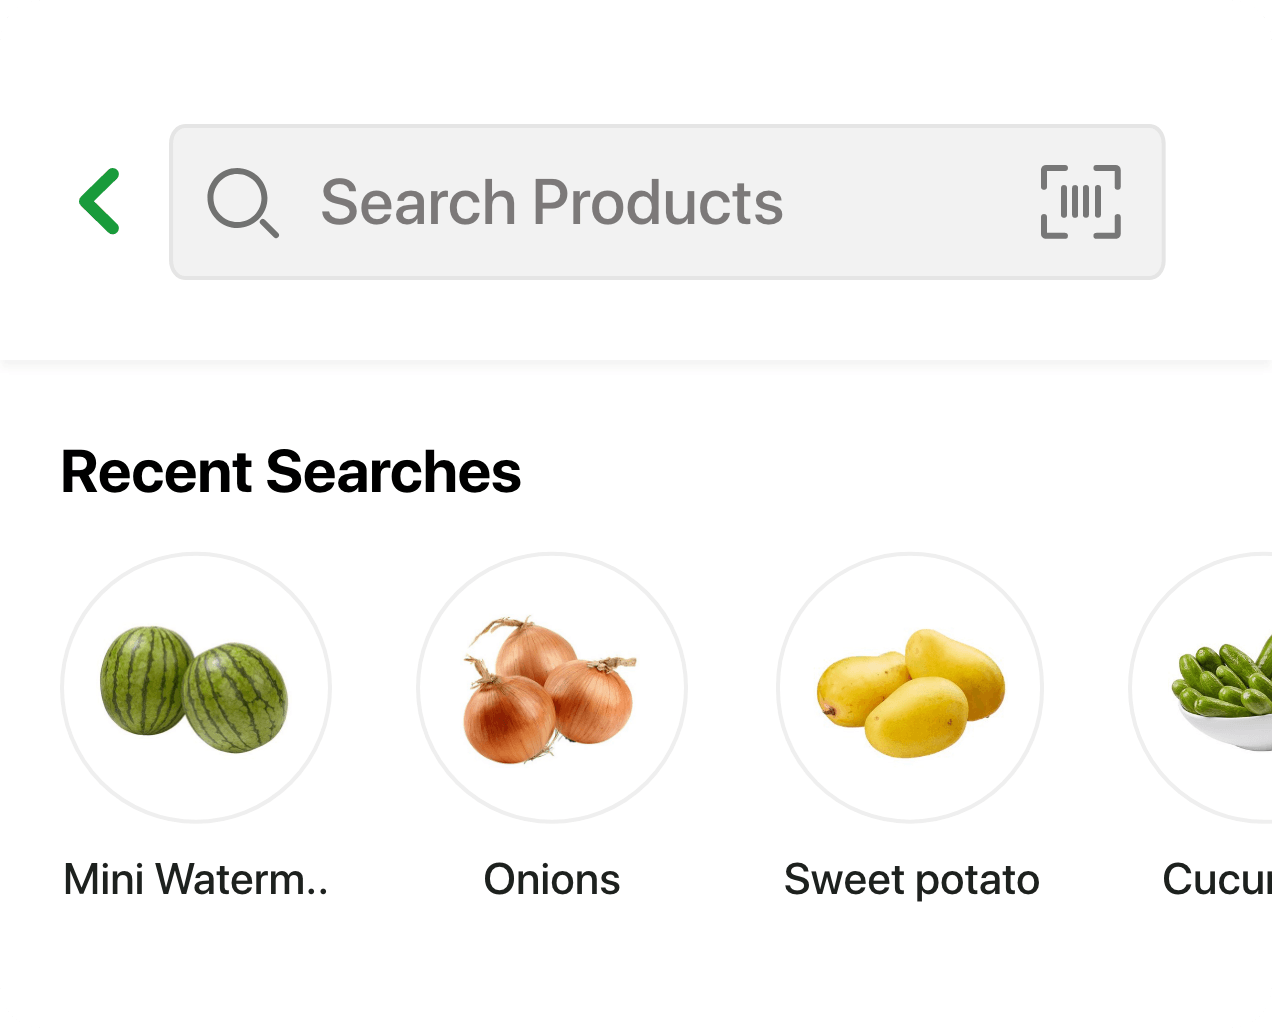Click the right watermelon in the image
The height and width of the screenshot is (1028, 1272).
[237, 697]
